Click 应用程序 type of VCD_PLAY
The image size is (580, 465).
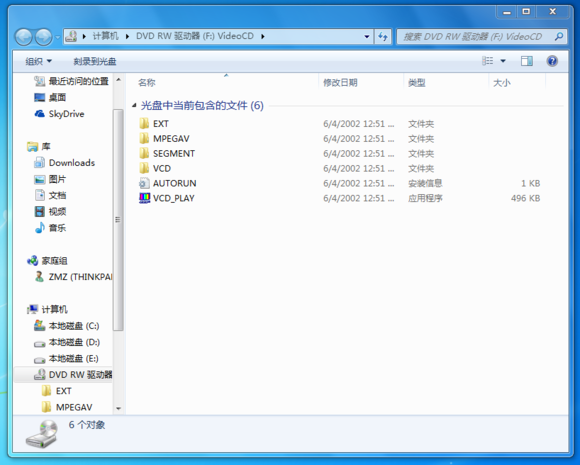tap(425, 198)
